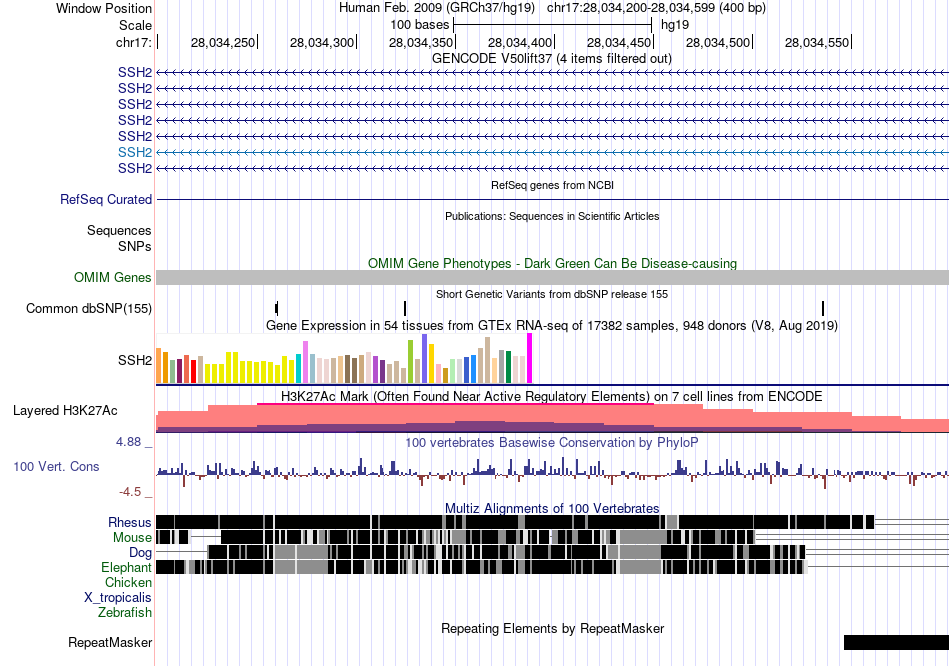This screenshot has width=950, height=666.
Task: Open the GENCODE V50lift37 track title
Action: coord(552,59)
